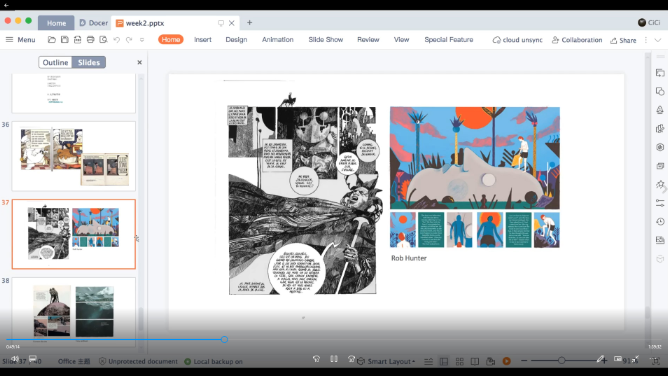Open the sidebar image picture icon
The width and height of the screenshot is (668, 376).
(x=660, y=240)
